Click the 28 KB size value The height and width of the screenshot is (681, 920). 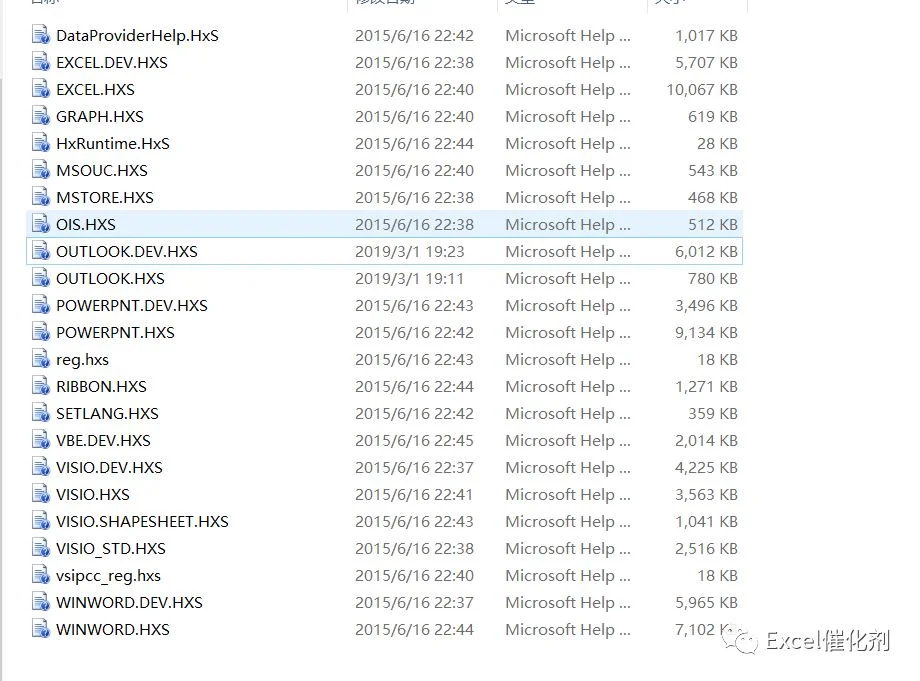[718, 144]
